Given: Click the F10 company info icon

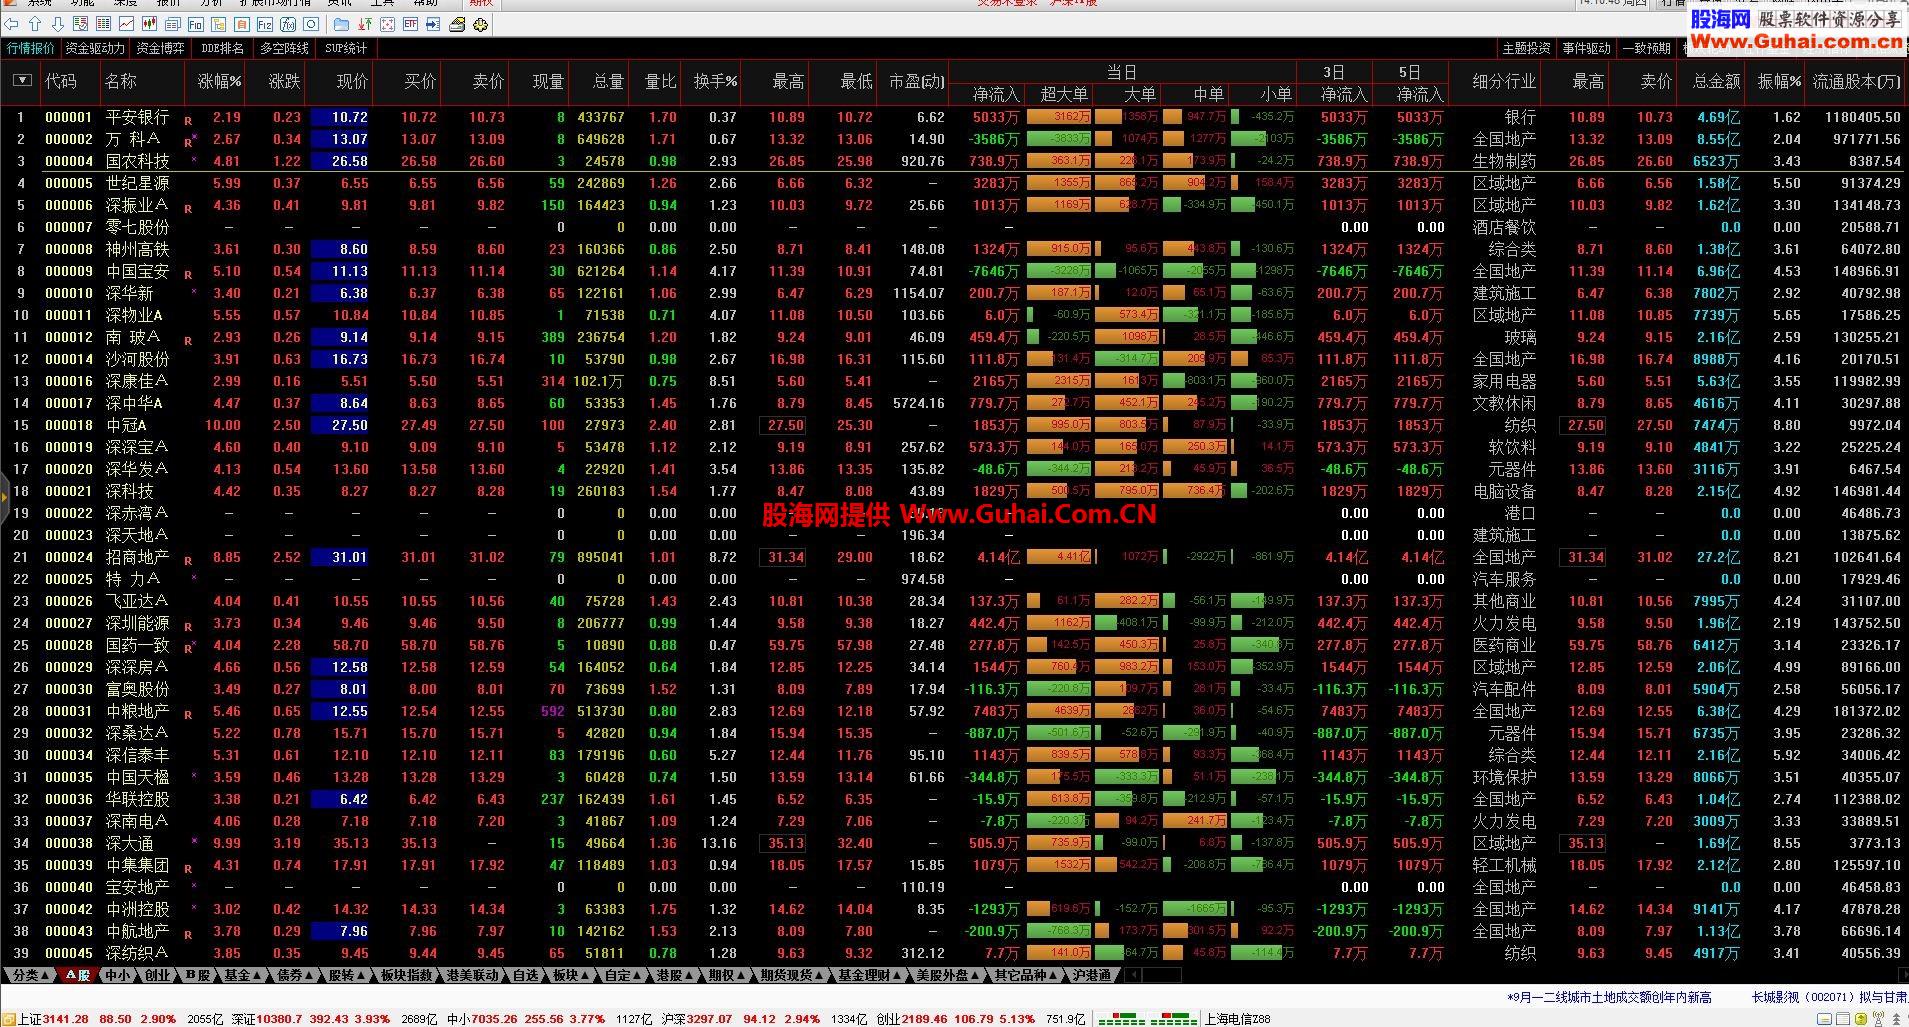Looking at the screenshot, I should pyautogui.click(x=196, y=24).
